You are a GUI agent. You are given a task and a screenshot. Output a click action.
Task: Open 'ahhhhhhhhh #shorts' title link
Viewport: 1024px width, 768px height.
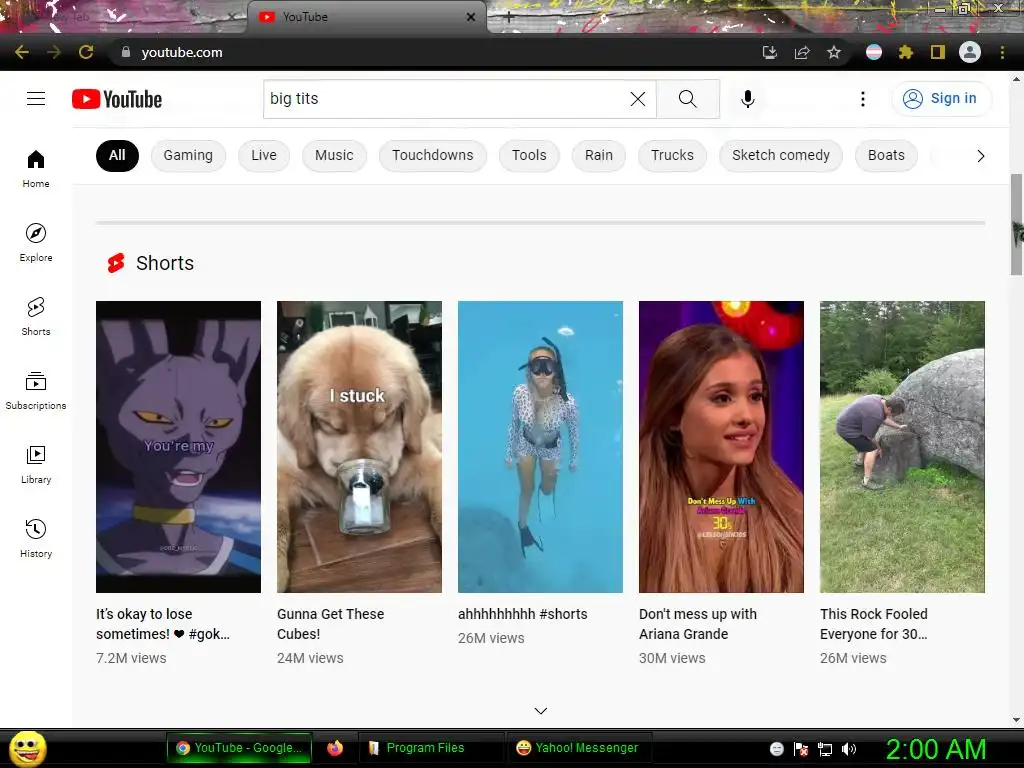pyautogui.click(x=522, y=614)
